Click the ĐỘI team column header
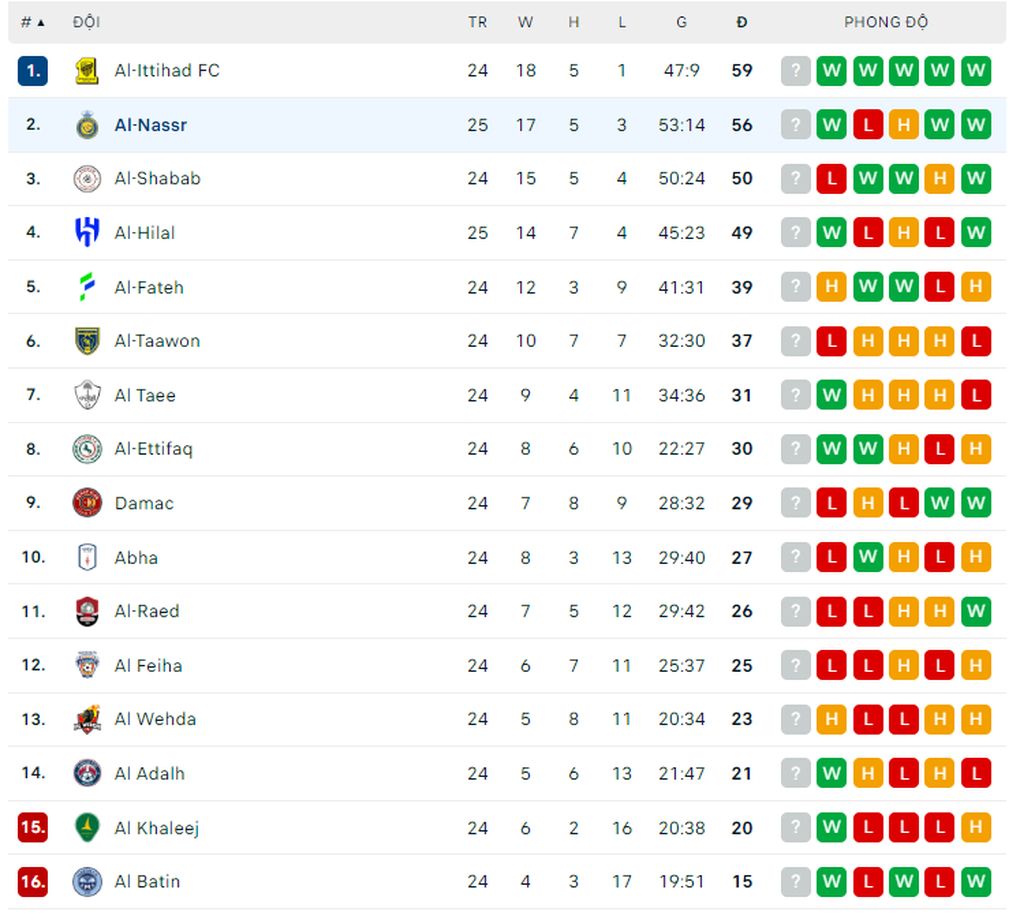The width and height of the screenshot is (1020, 923). coord(86,22)
